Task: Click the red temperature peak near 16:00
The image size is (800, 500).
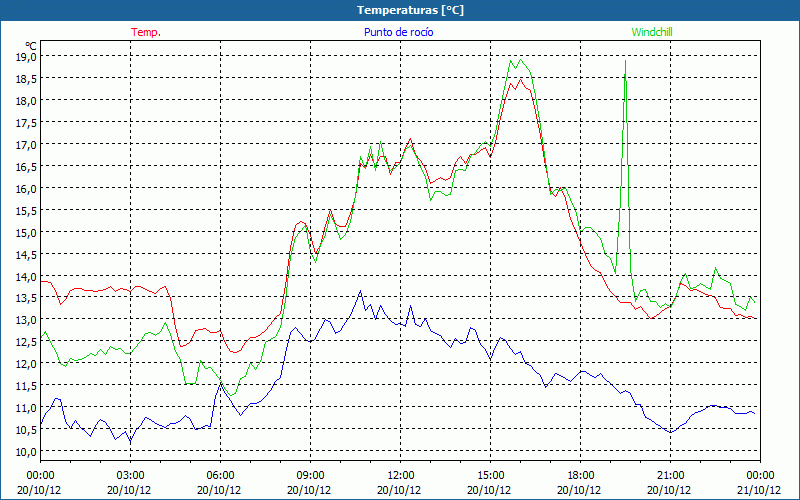Action: pyautogui.click(x=520, y=80)
